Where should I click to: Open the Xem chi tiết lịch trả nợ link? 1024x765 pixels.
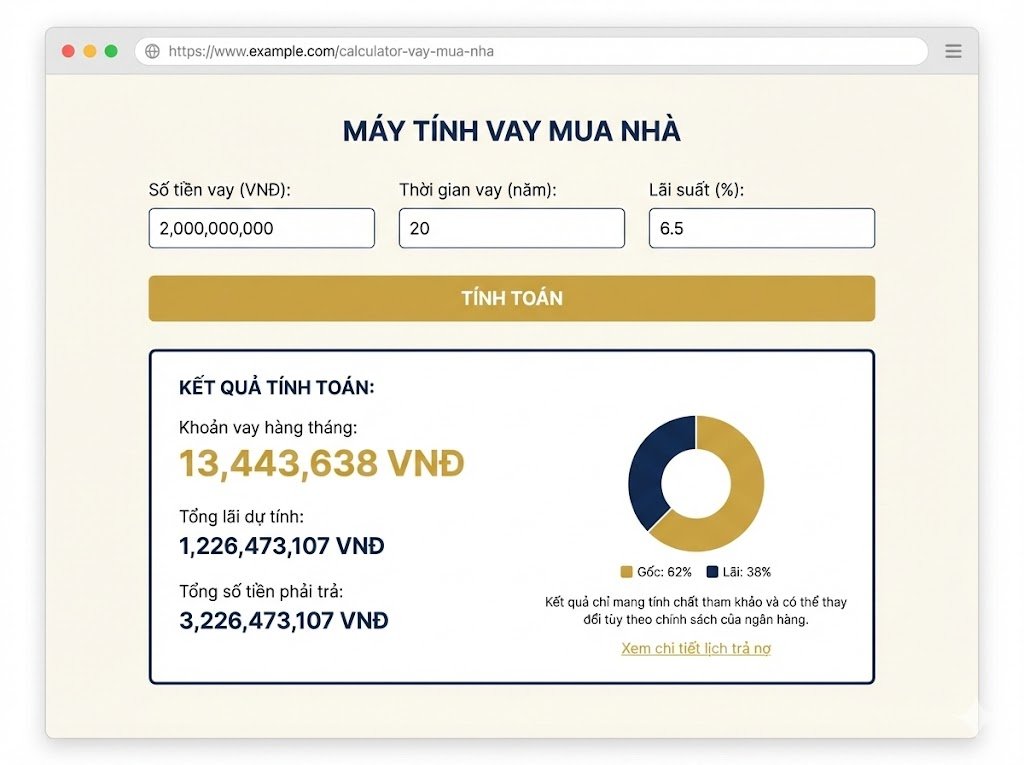coord(696,648)
